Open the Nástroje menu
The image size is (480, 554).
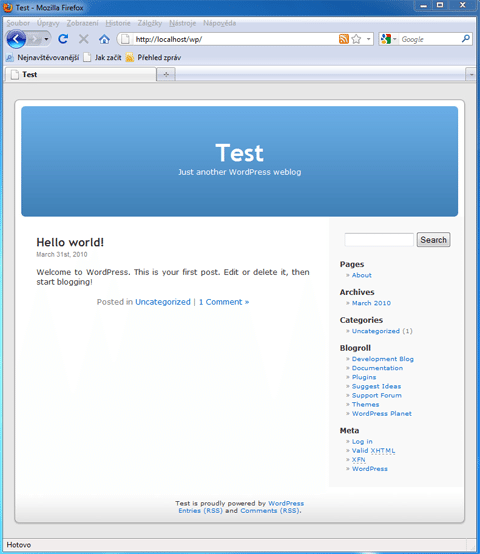pyautogui.click(x=183, y=23)
